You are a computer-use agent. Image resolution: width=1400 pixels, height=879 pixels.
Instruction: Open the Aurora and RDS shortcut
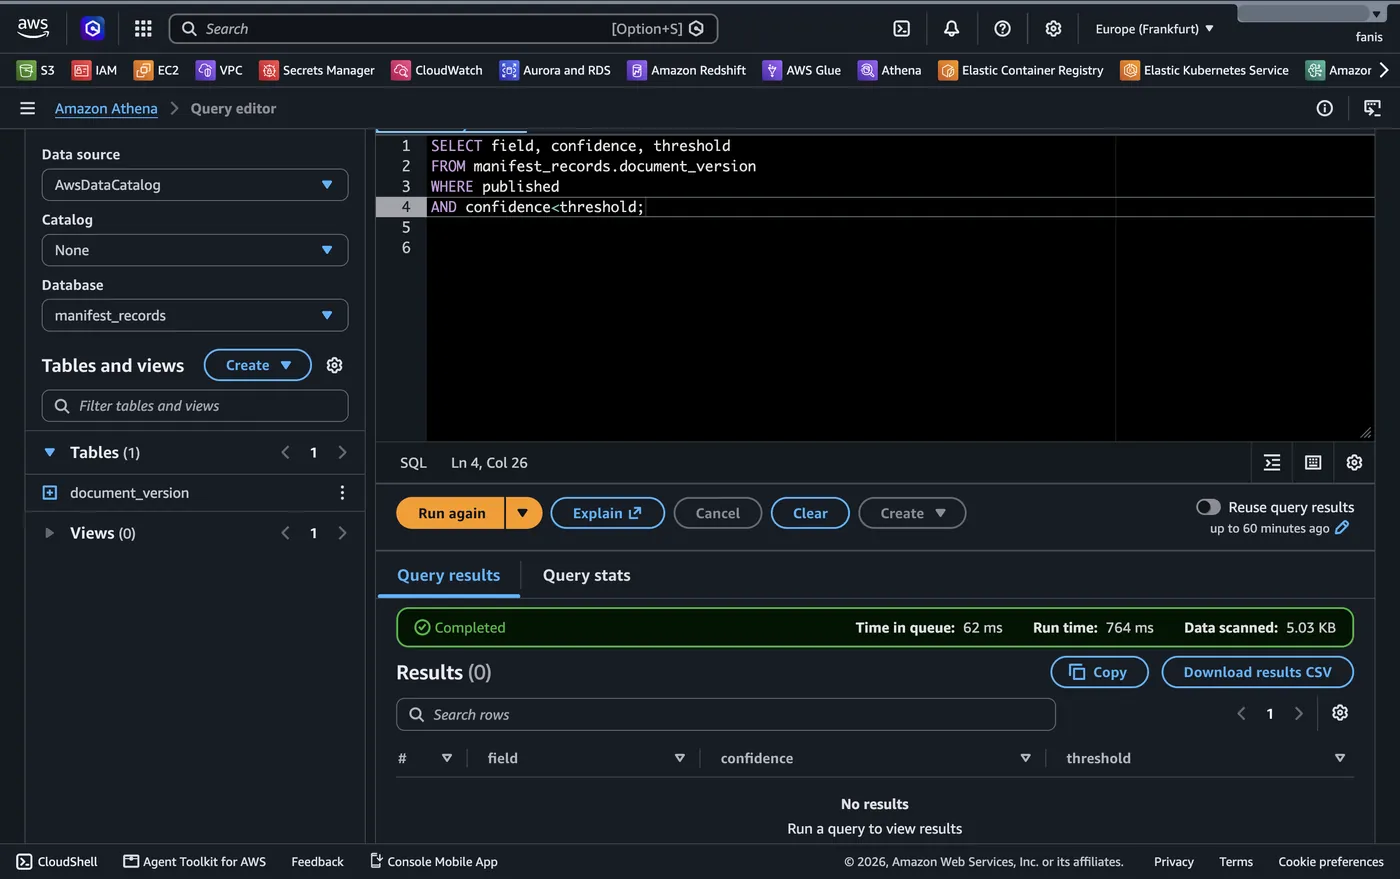coord(555,70)
